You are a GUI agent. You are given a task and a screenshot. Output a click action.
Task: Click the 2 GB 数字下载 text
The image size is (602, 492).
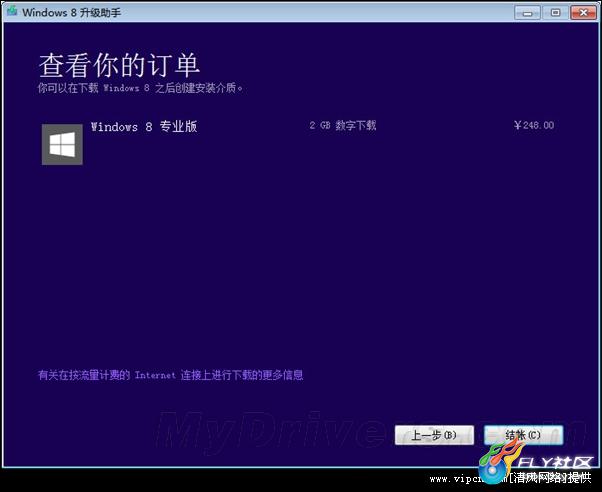[343, 125]
